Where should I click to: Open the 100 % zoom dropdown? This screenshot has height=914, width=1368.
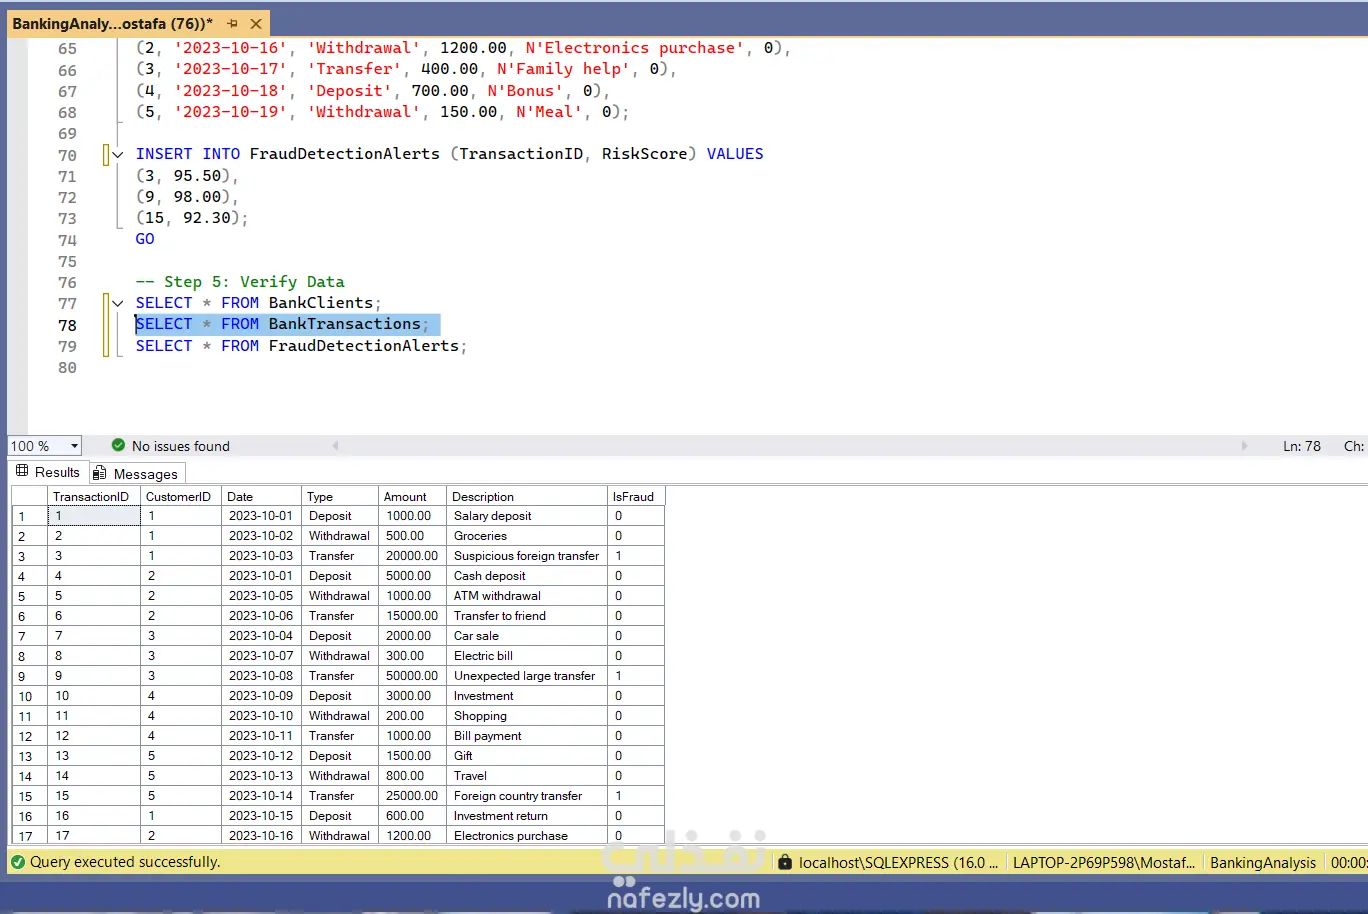coord(74,446)
